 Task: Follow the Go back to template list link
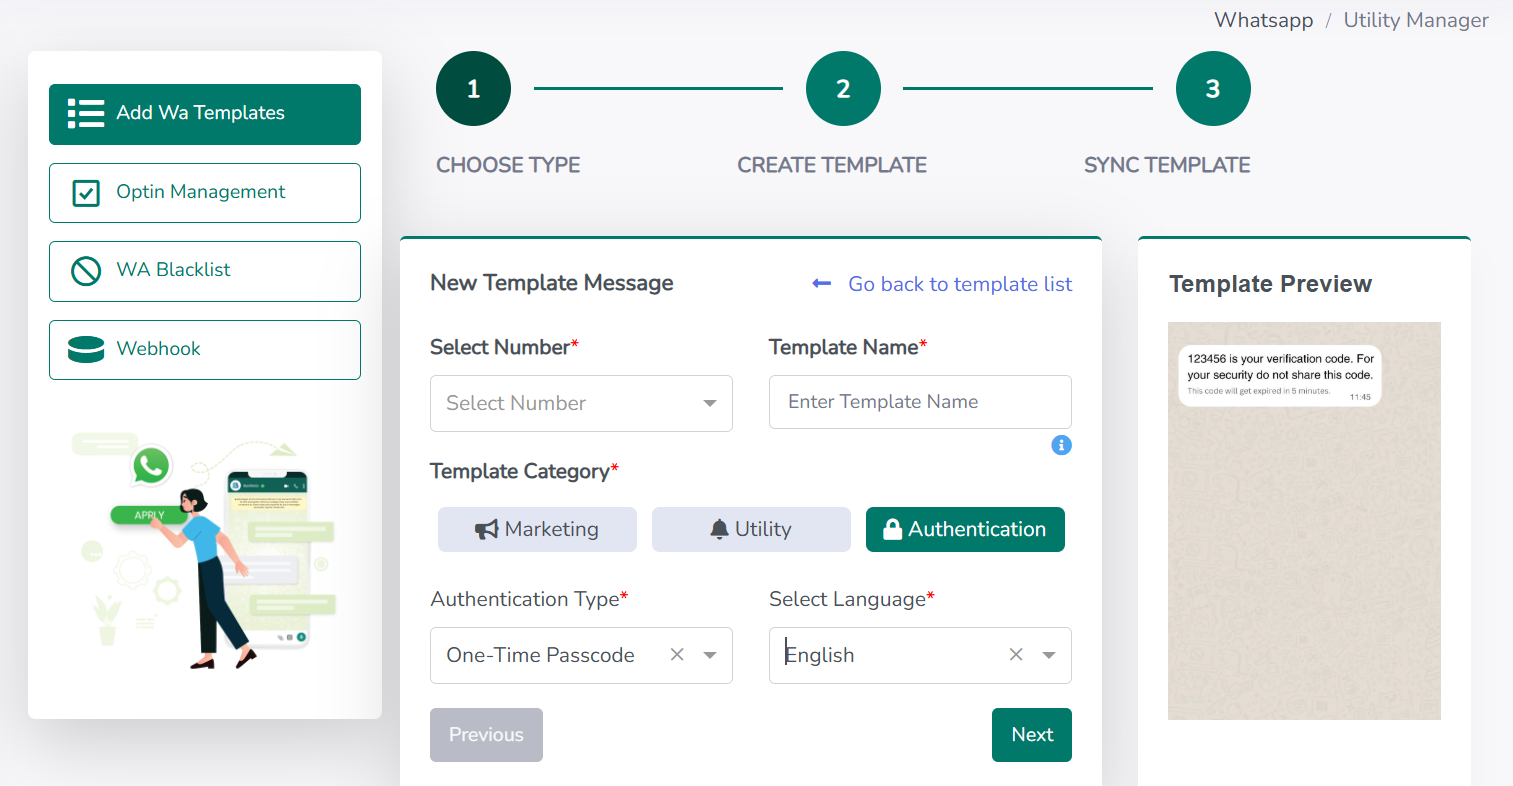coord(959,284)
